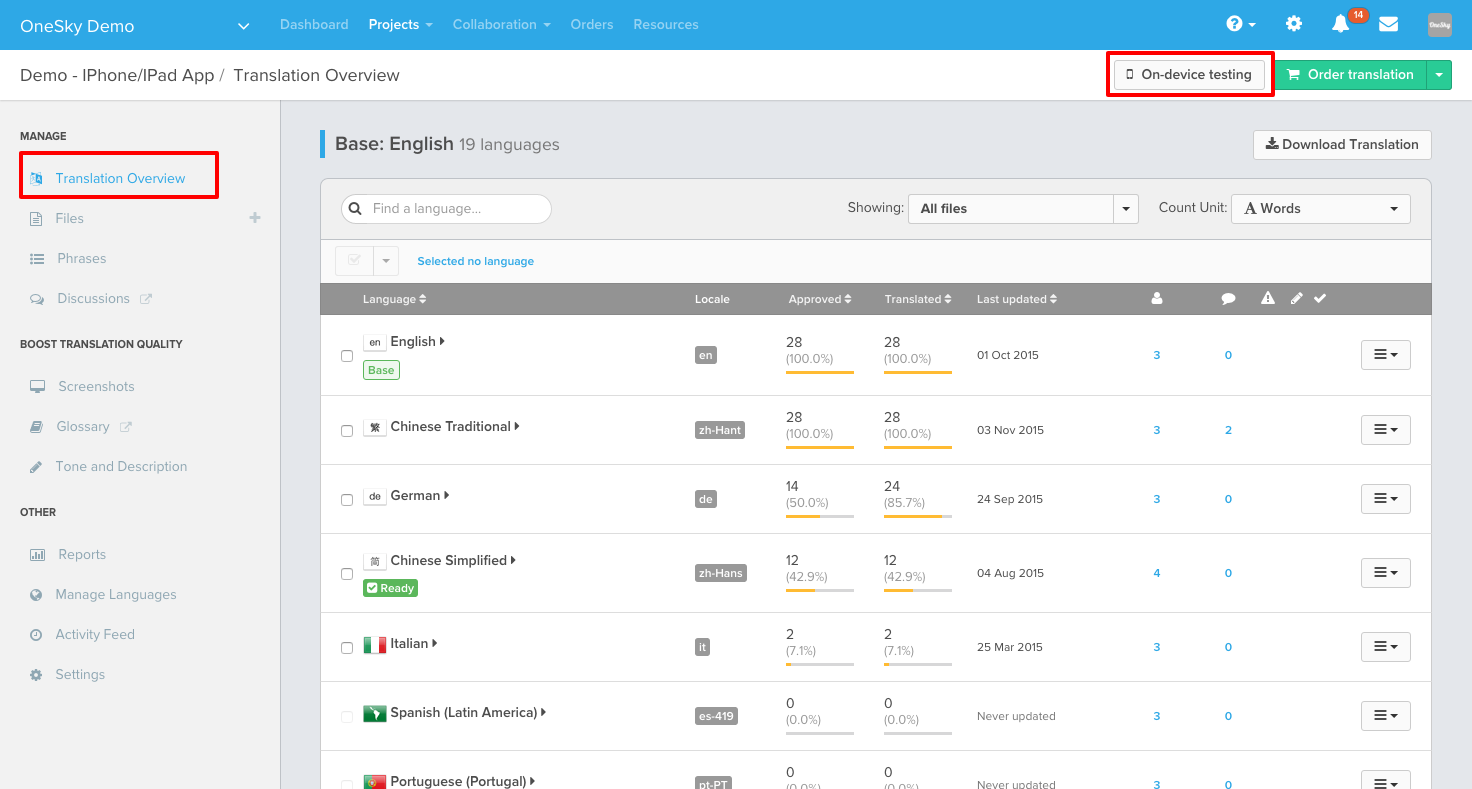The image size is (1472, 789).
Task: Click the Italian flag icon
Action: click(374, 645)
